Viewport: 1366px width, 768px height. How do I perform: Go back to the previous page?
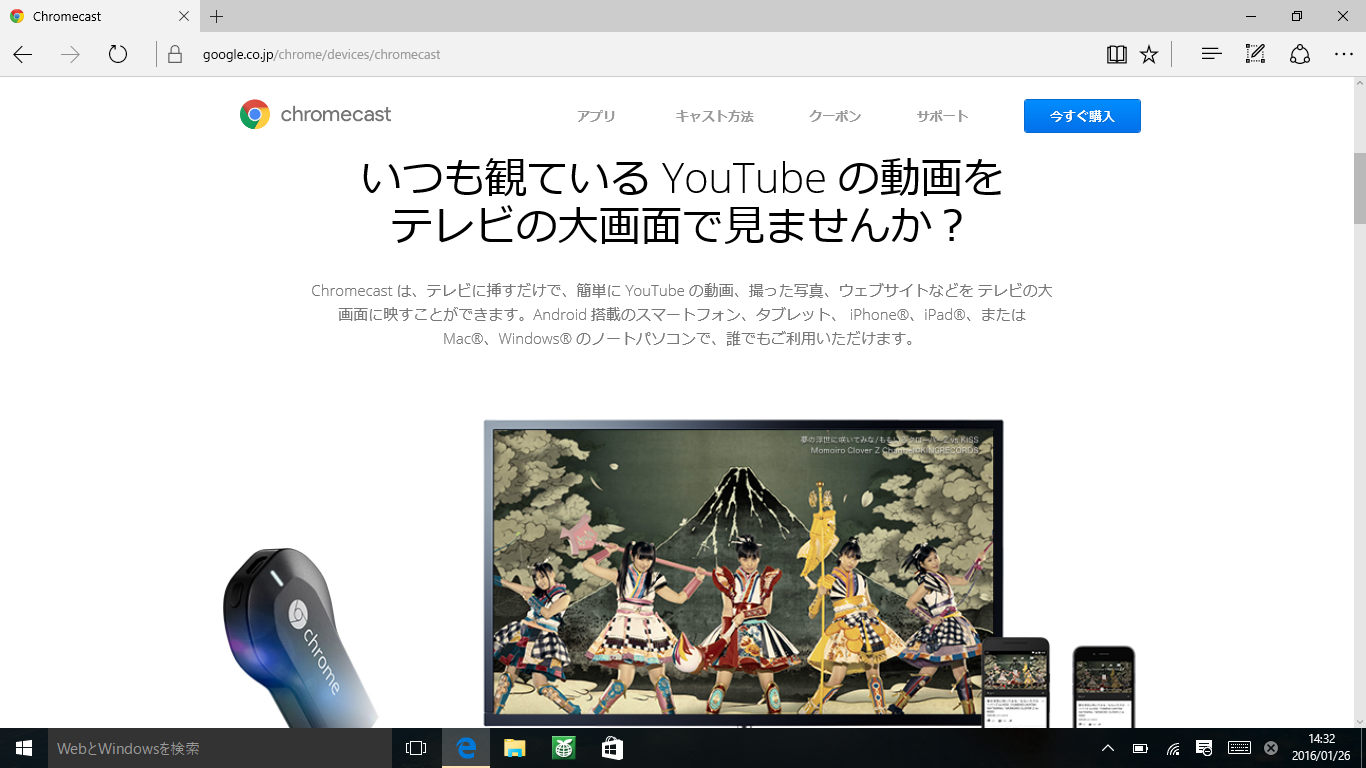point(23,55)
